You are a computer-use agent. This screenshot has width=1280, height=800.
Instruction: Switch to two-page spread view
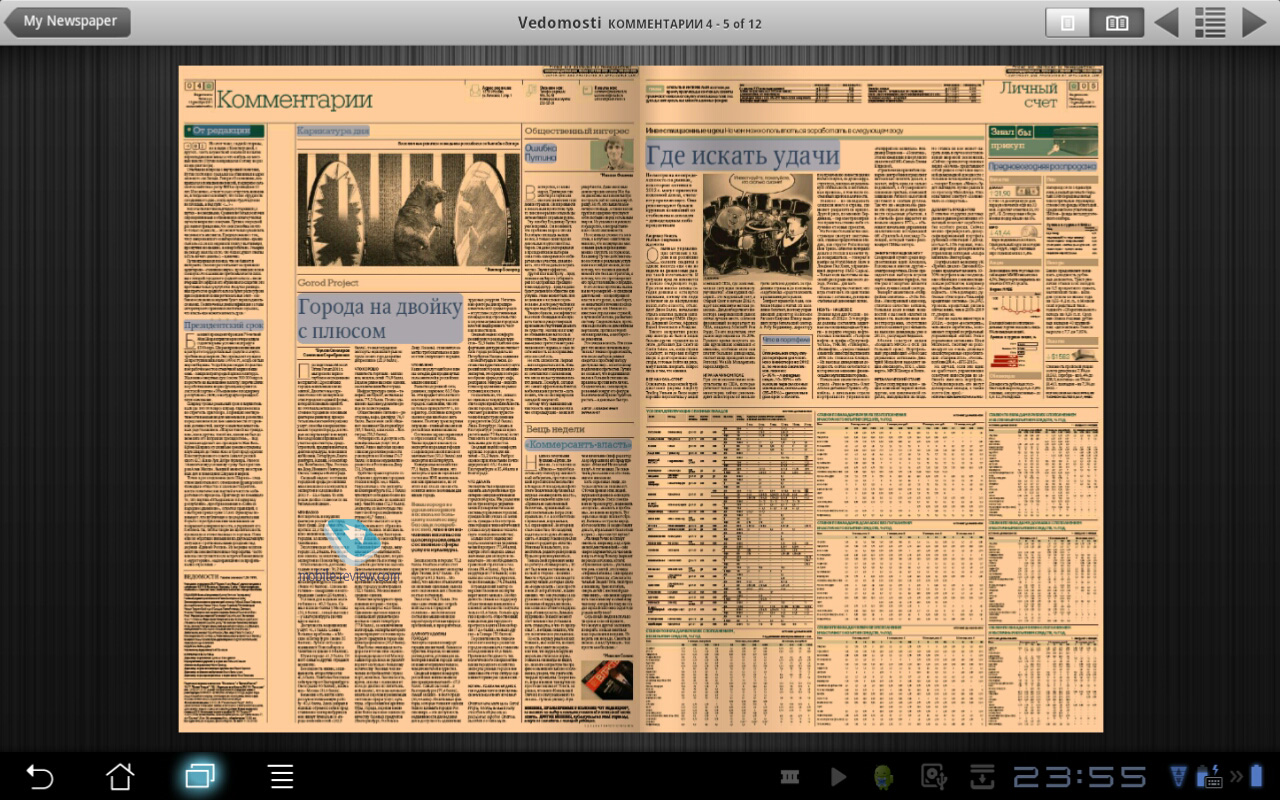pyautogui.click(x=1116, y=22)
